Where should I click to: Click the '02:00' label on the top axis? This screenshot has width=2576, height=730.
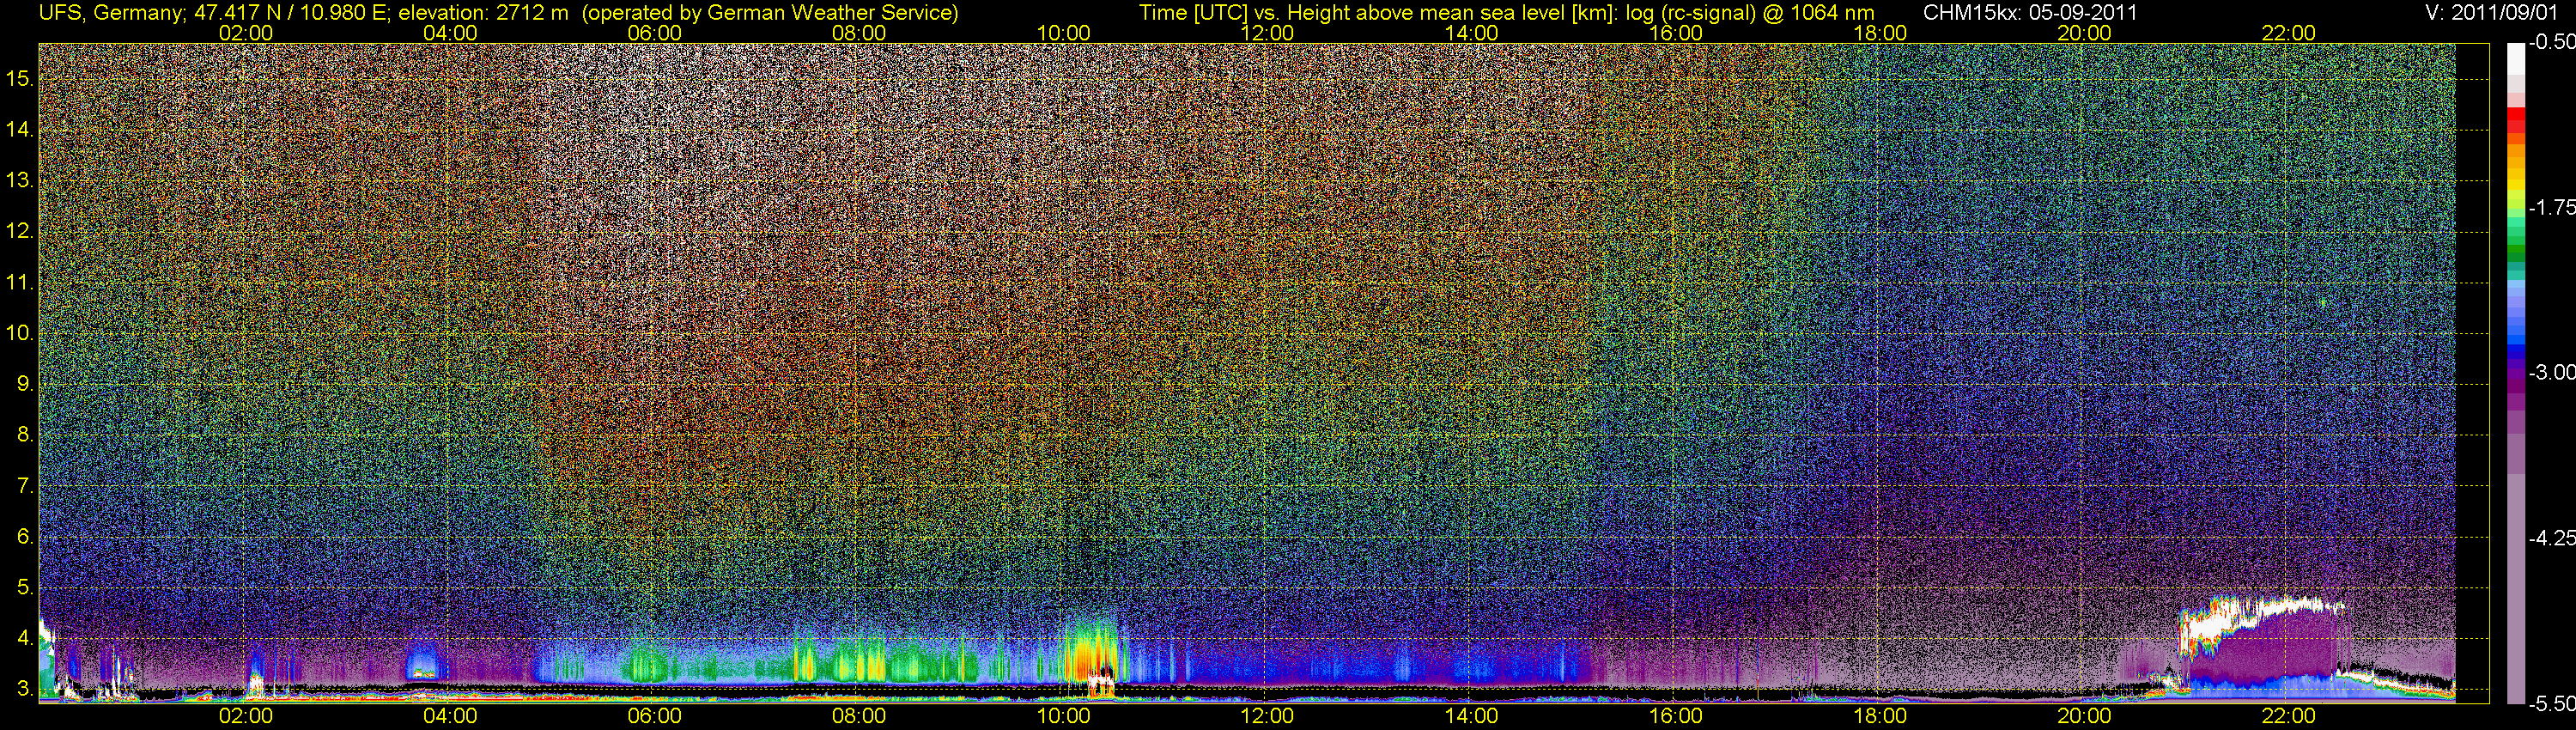246,33
